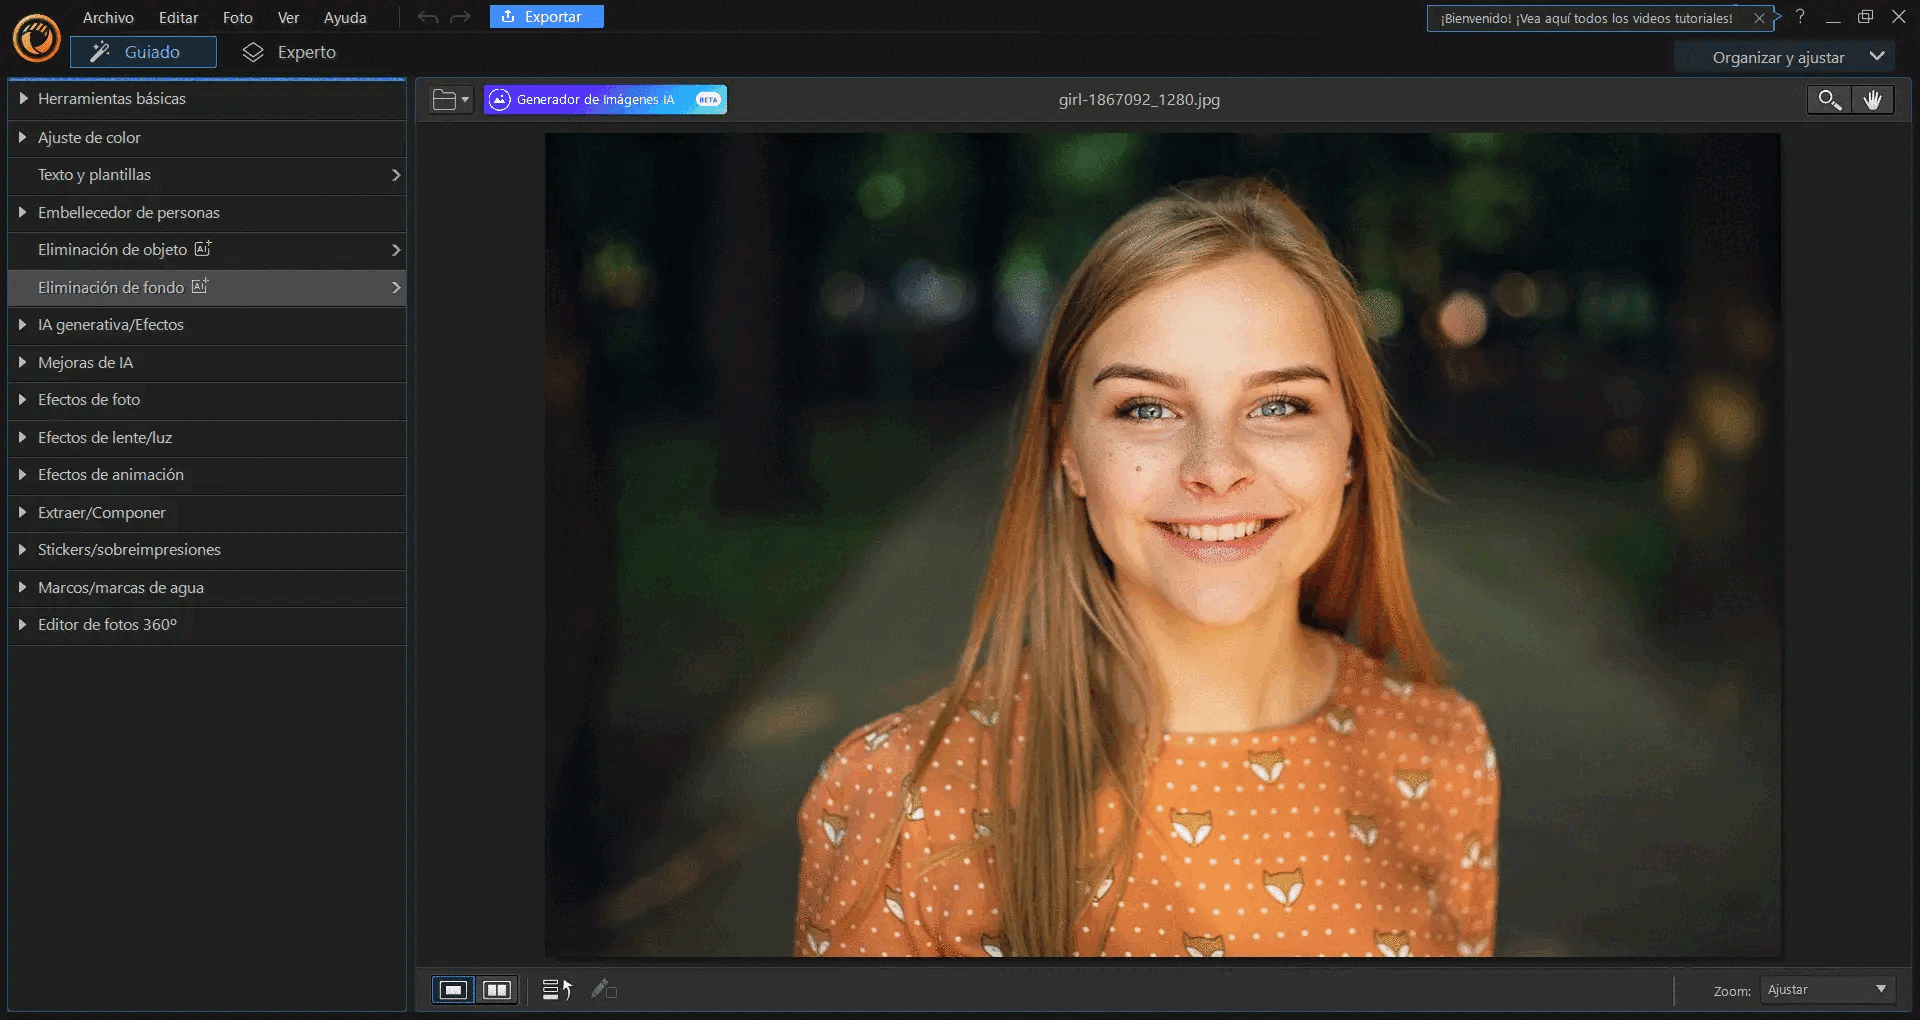Switch to side-by-side compare view
The width and height of the screenshot is (1920, 1020).
(x=497, y=990)
